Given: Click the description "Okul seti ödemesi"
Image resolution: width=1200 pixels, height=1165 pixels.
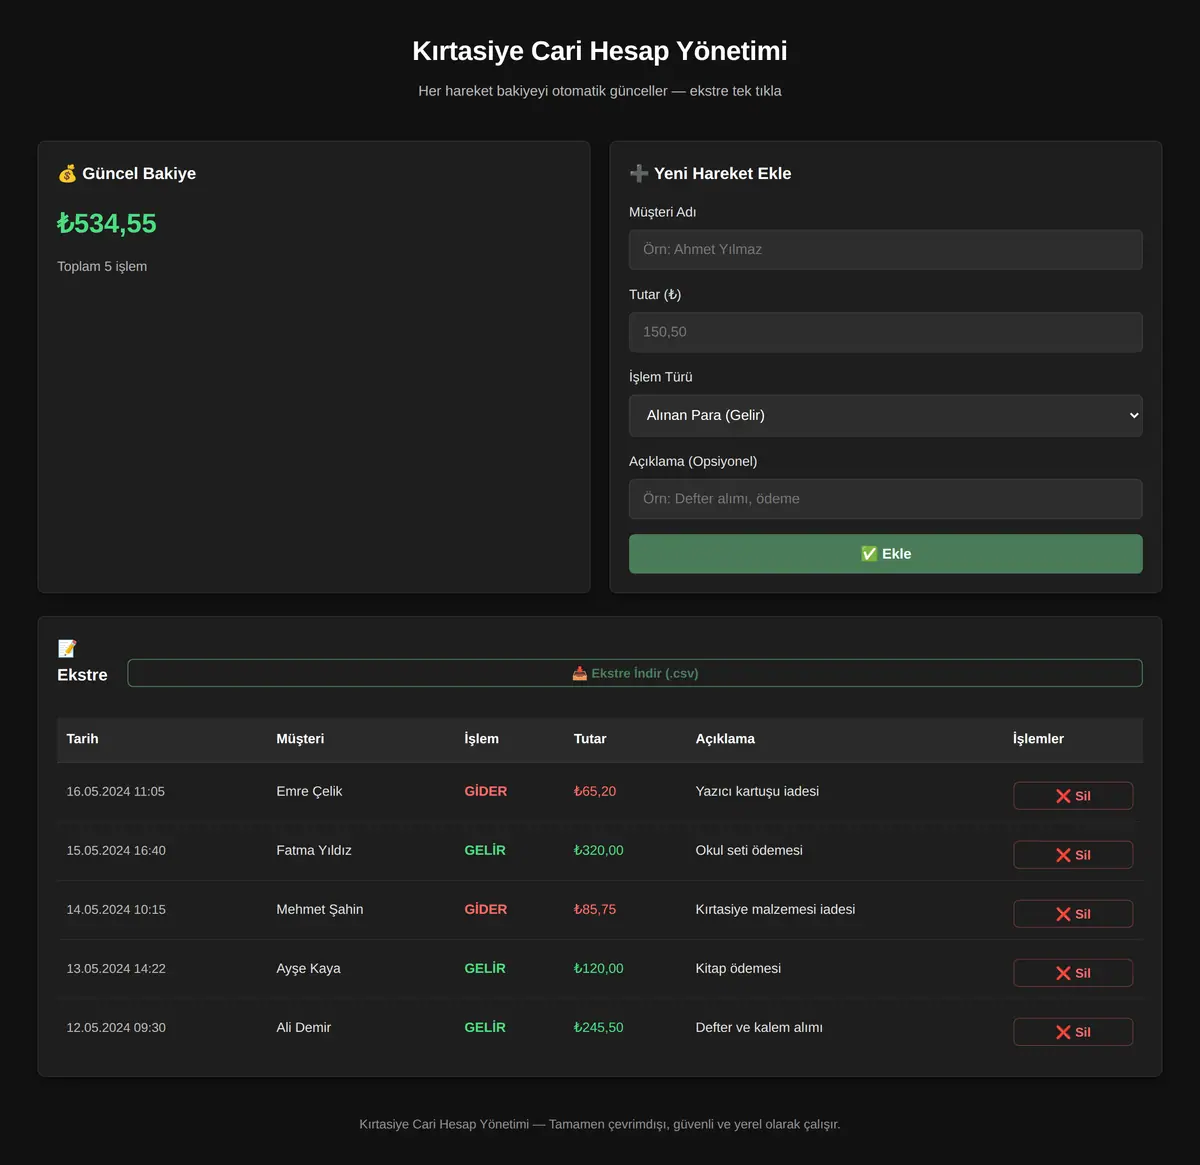Looking at the screenshot, I should coord(749,851).
